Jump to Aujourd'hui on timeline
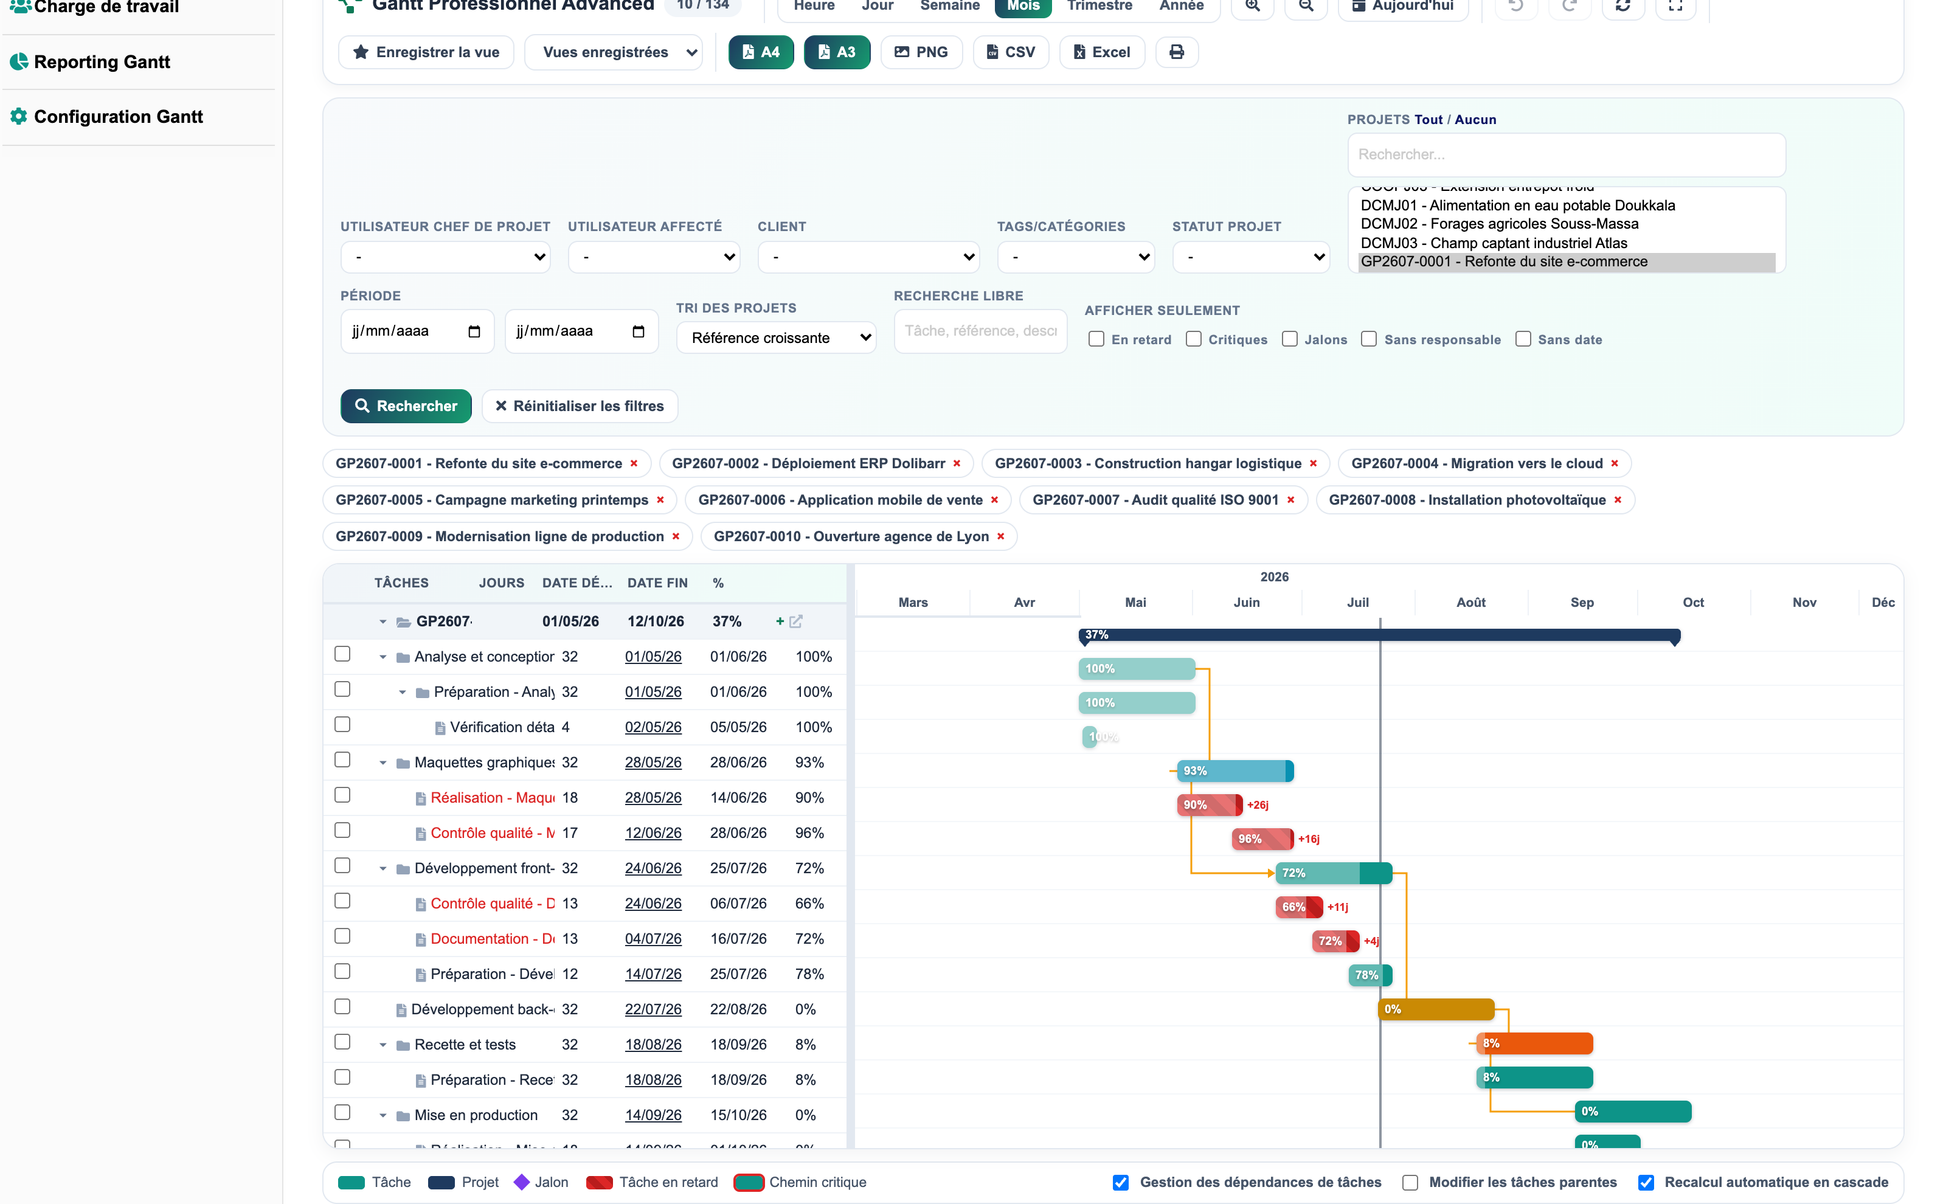Image resolution: width=1946 pixels, height=1204 pixels. pyautogui.click(x=1403, y=6)
